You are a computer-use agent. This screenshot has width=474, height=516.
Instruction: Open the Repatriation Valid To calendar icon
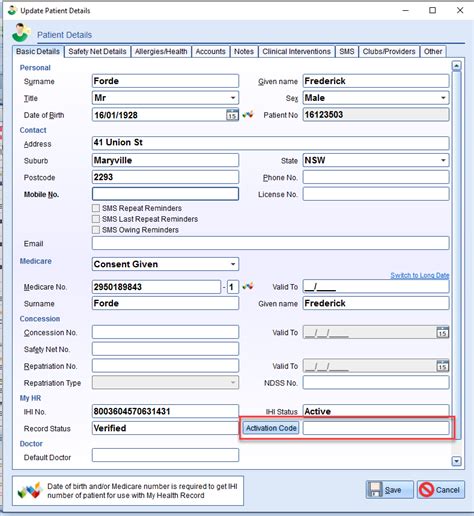click(442, 366)
